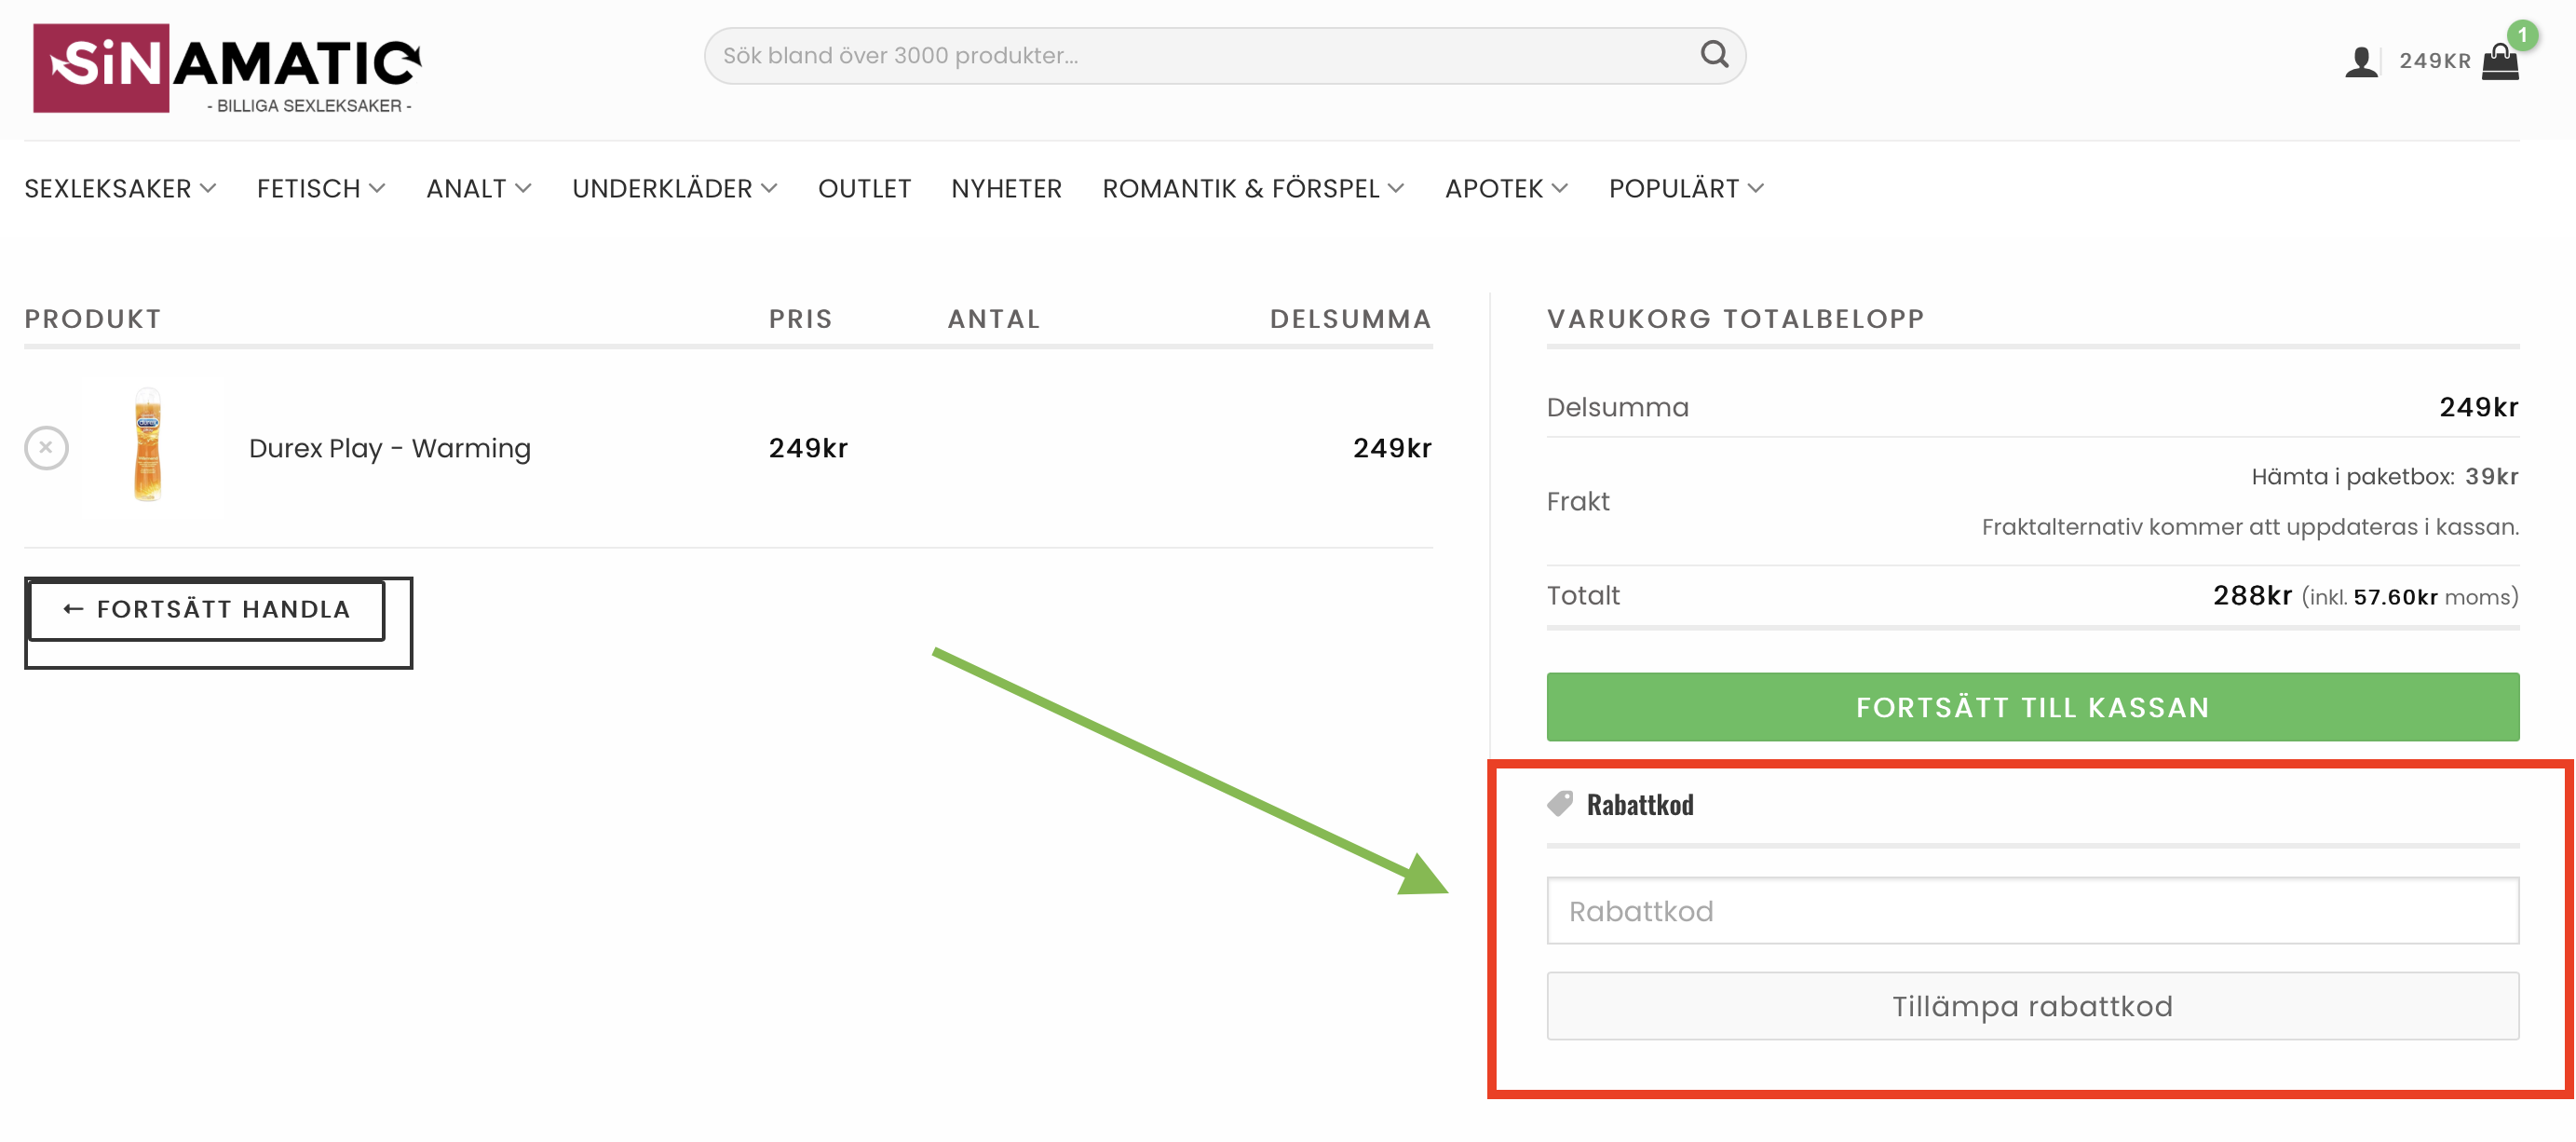Click the search magnifier icon

click(x=1714, y=55)
